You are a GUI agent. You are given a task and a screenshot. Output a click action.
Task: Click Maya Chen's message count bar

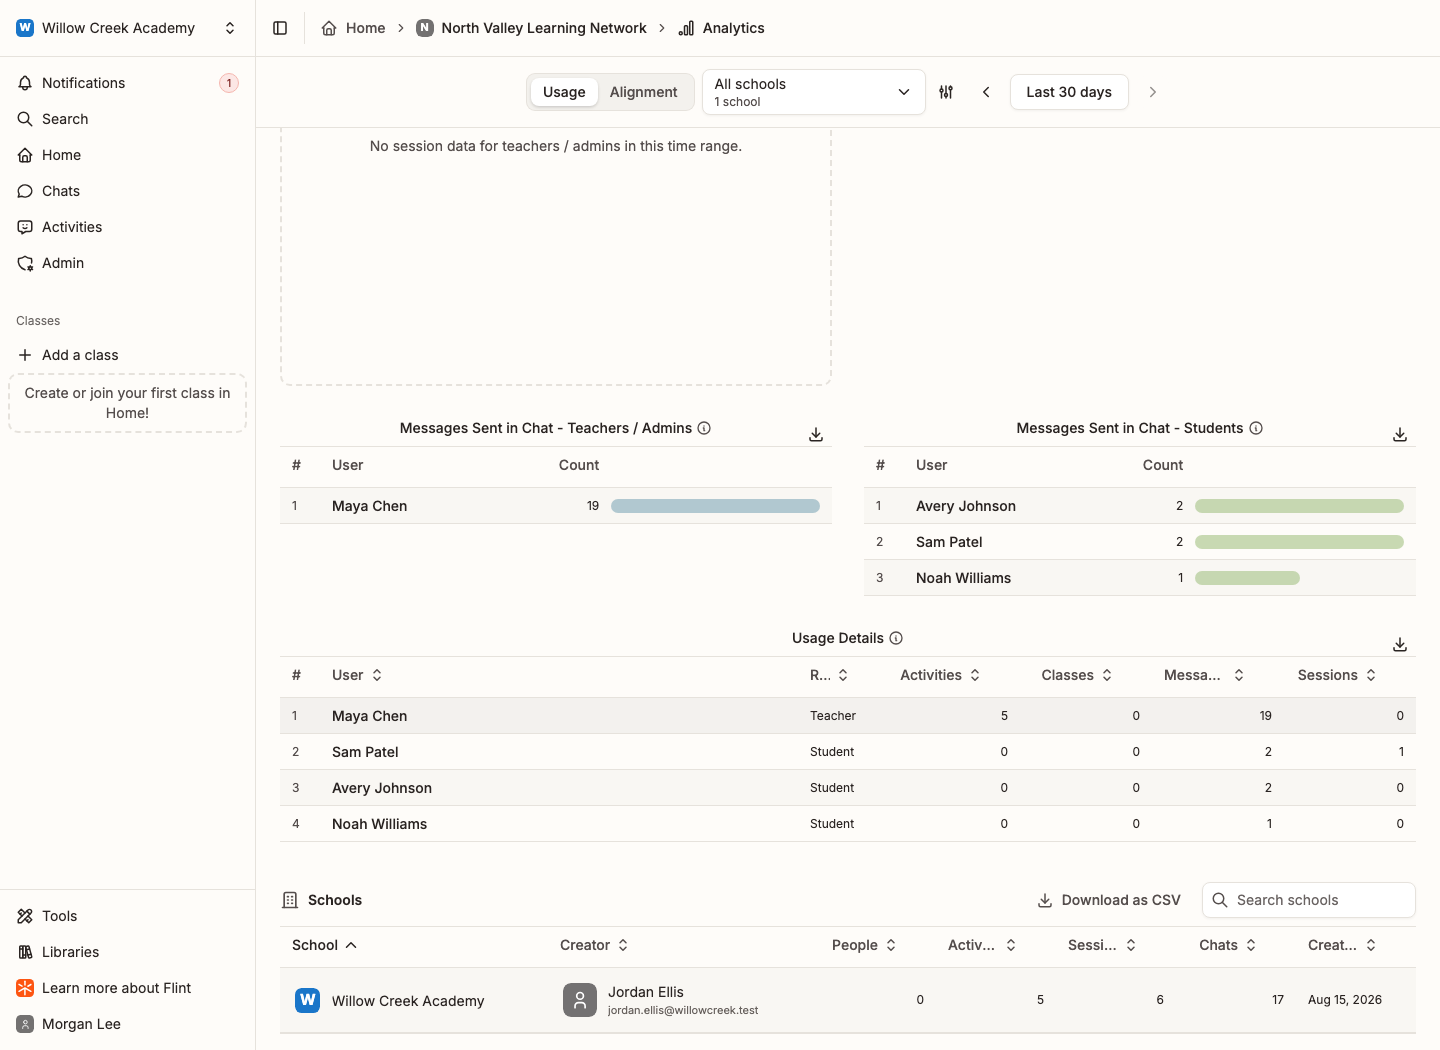click(715, 506)
